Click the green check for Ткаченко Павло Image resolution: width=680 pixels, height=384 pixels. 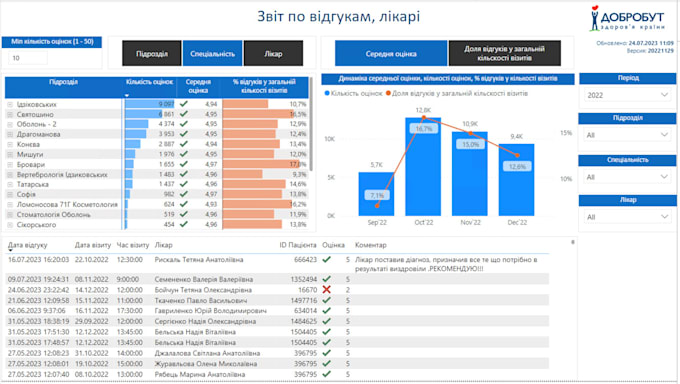pos(327,300)
